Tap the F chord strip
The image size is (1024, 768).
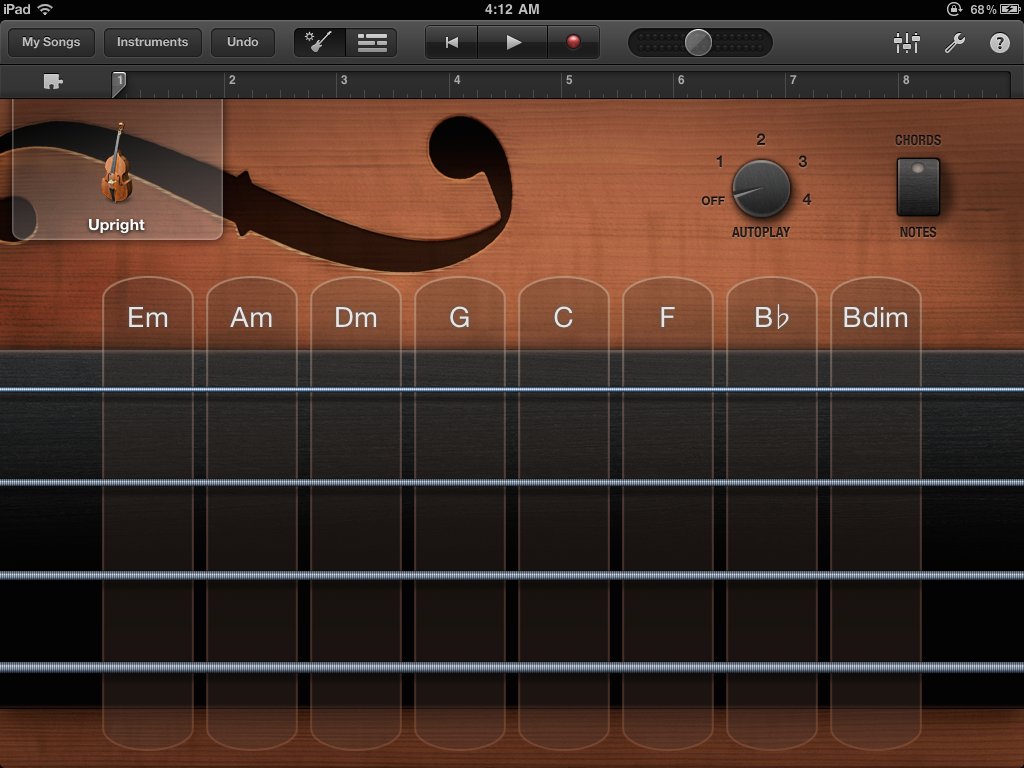[x=667, y=513]
